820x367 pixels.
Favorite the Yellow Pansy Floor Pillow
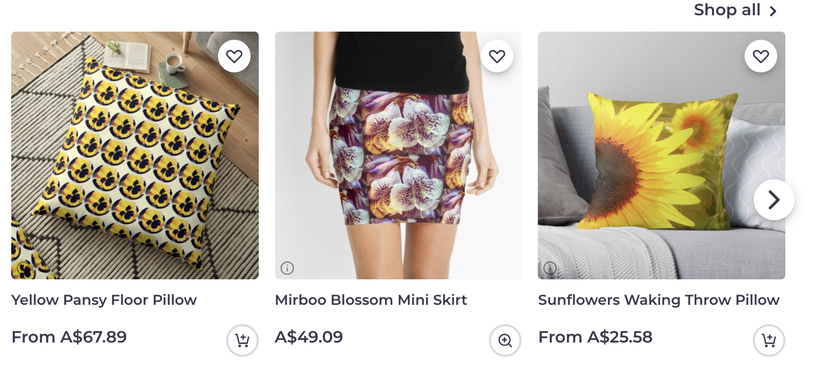(234, 56)
